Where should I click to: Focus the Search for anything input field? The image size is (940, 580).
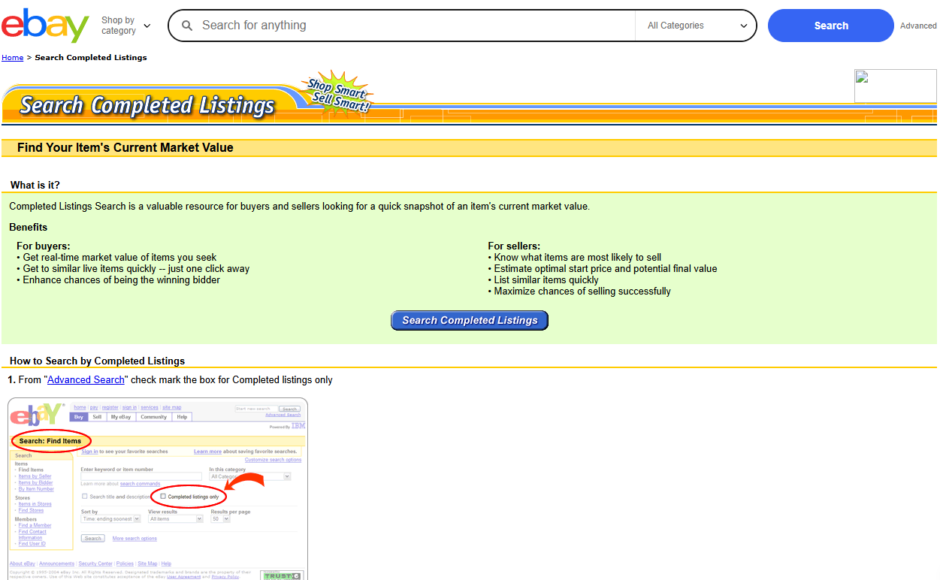coord(410,26)
